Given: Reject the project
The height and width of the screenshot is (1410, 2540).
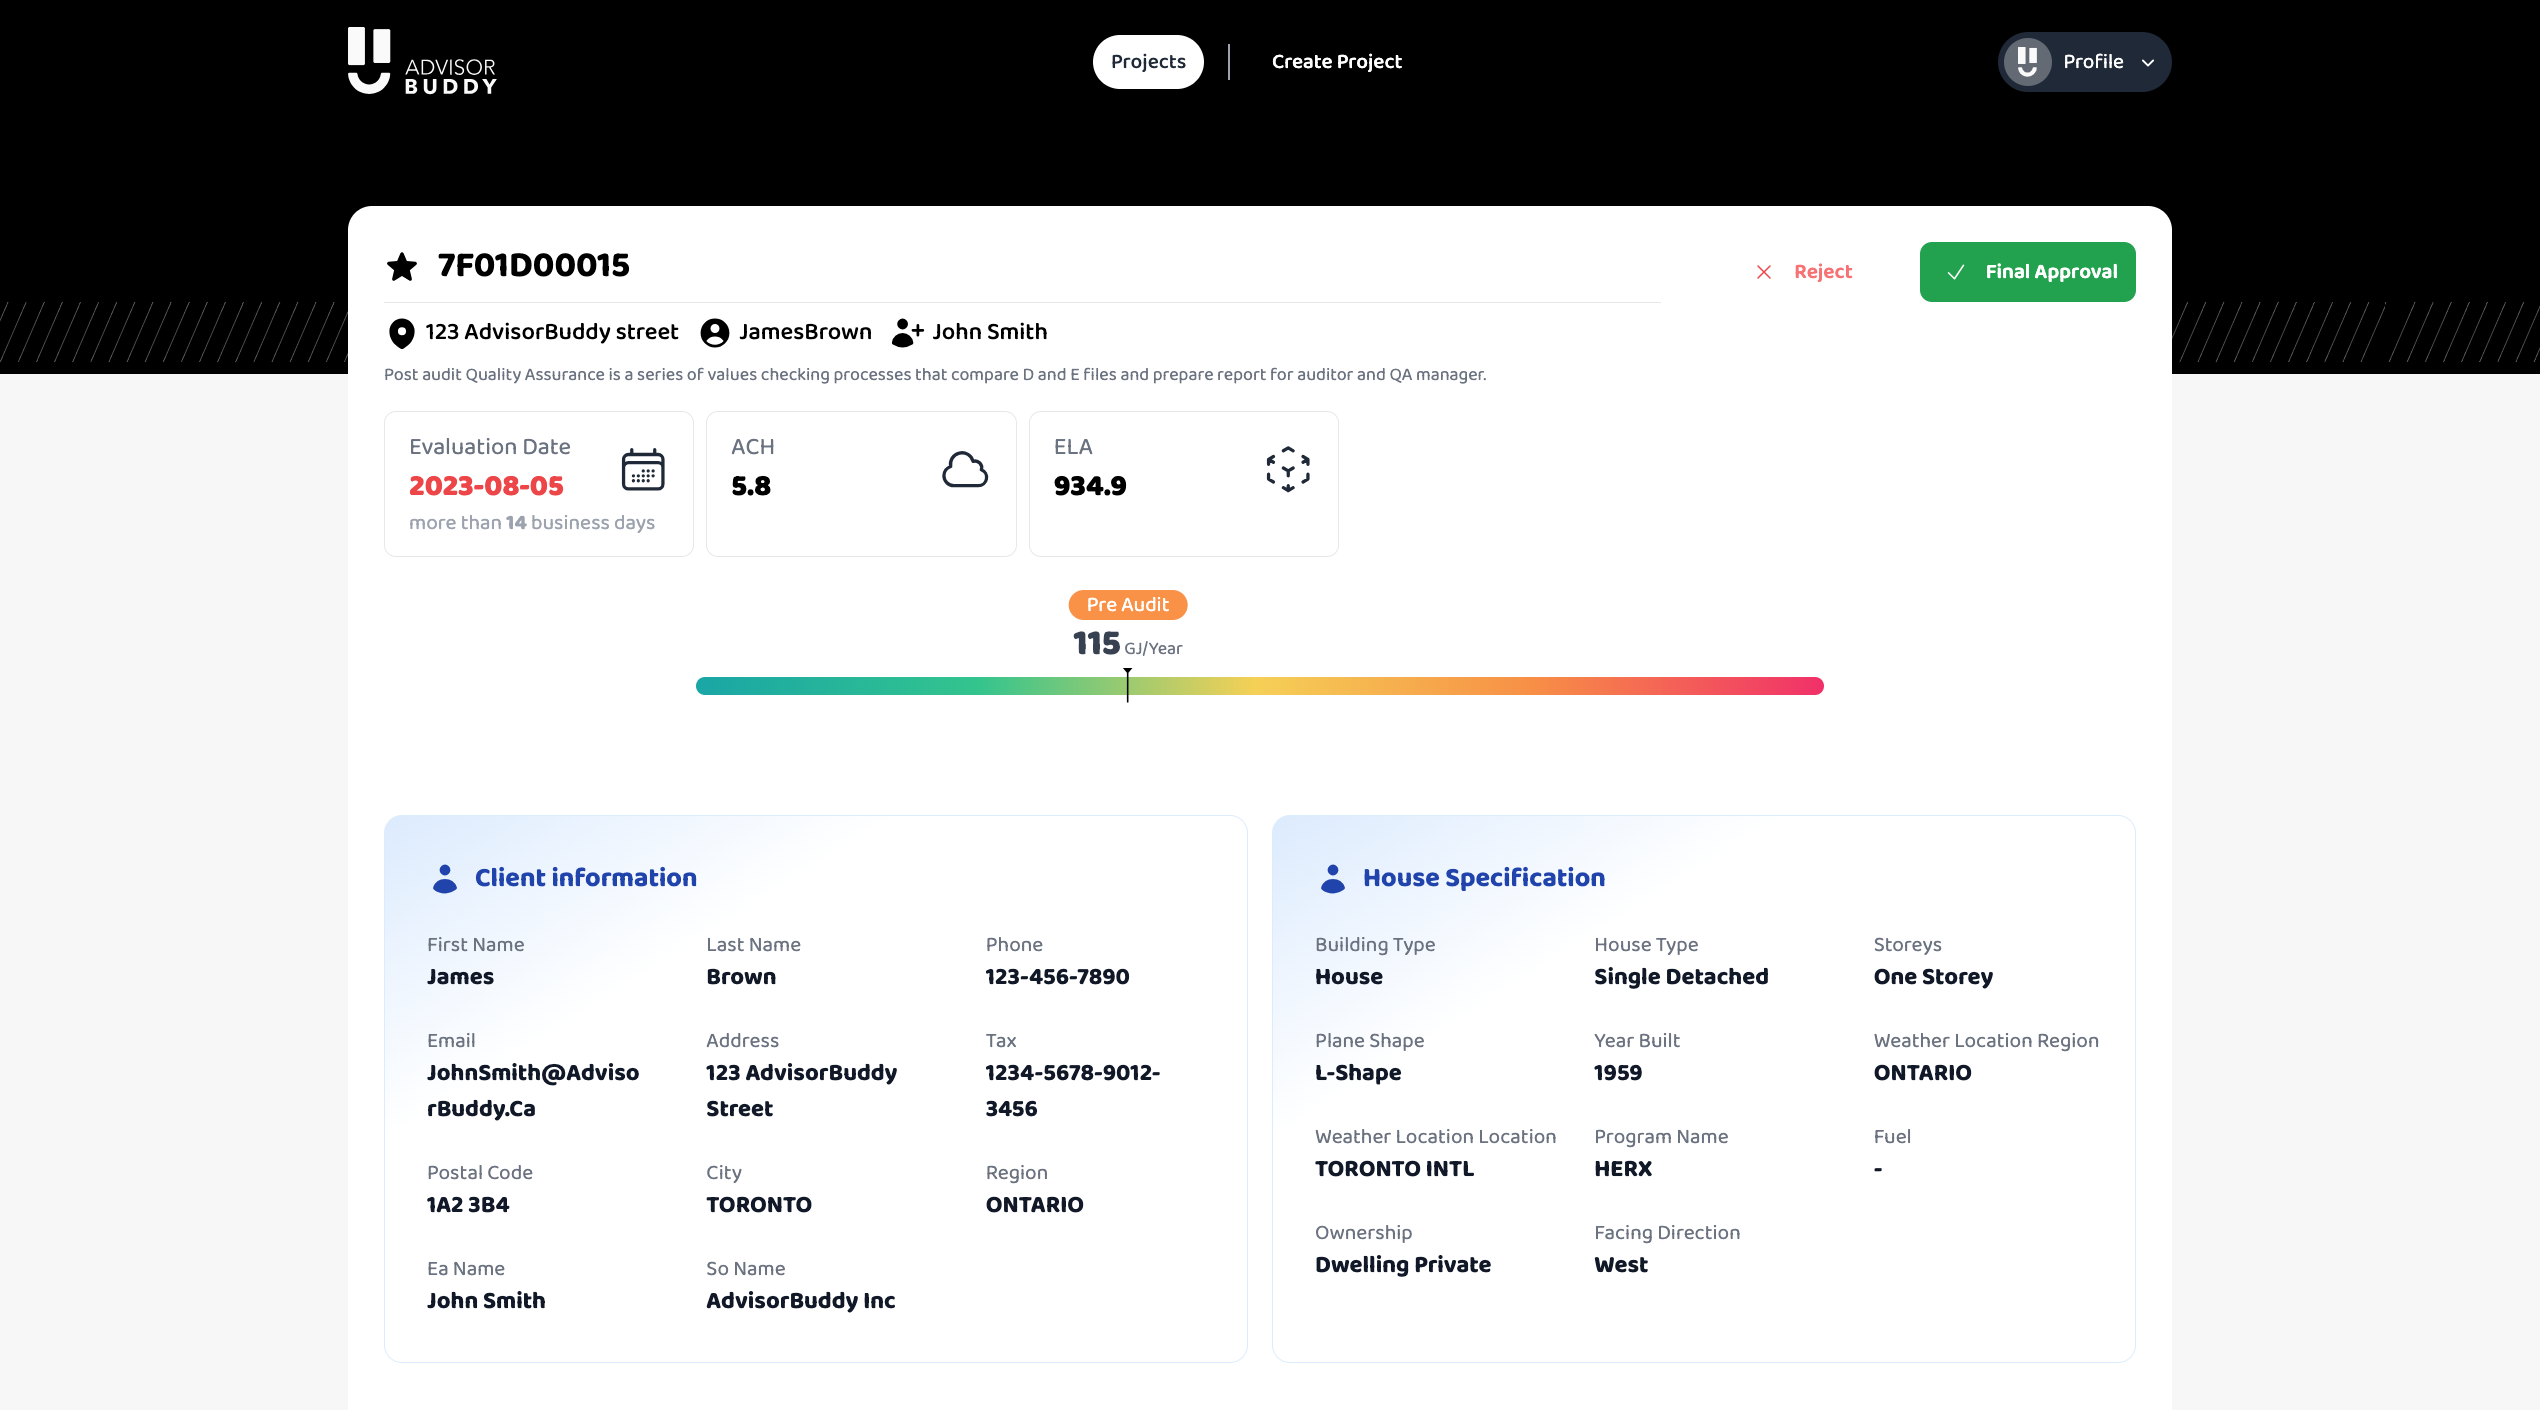Looking at the screenshot, I should pos(1805,272).
